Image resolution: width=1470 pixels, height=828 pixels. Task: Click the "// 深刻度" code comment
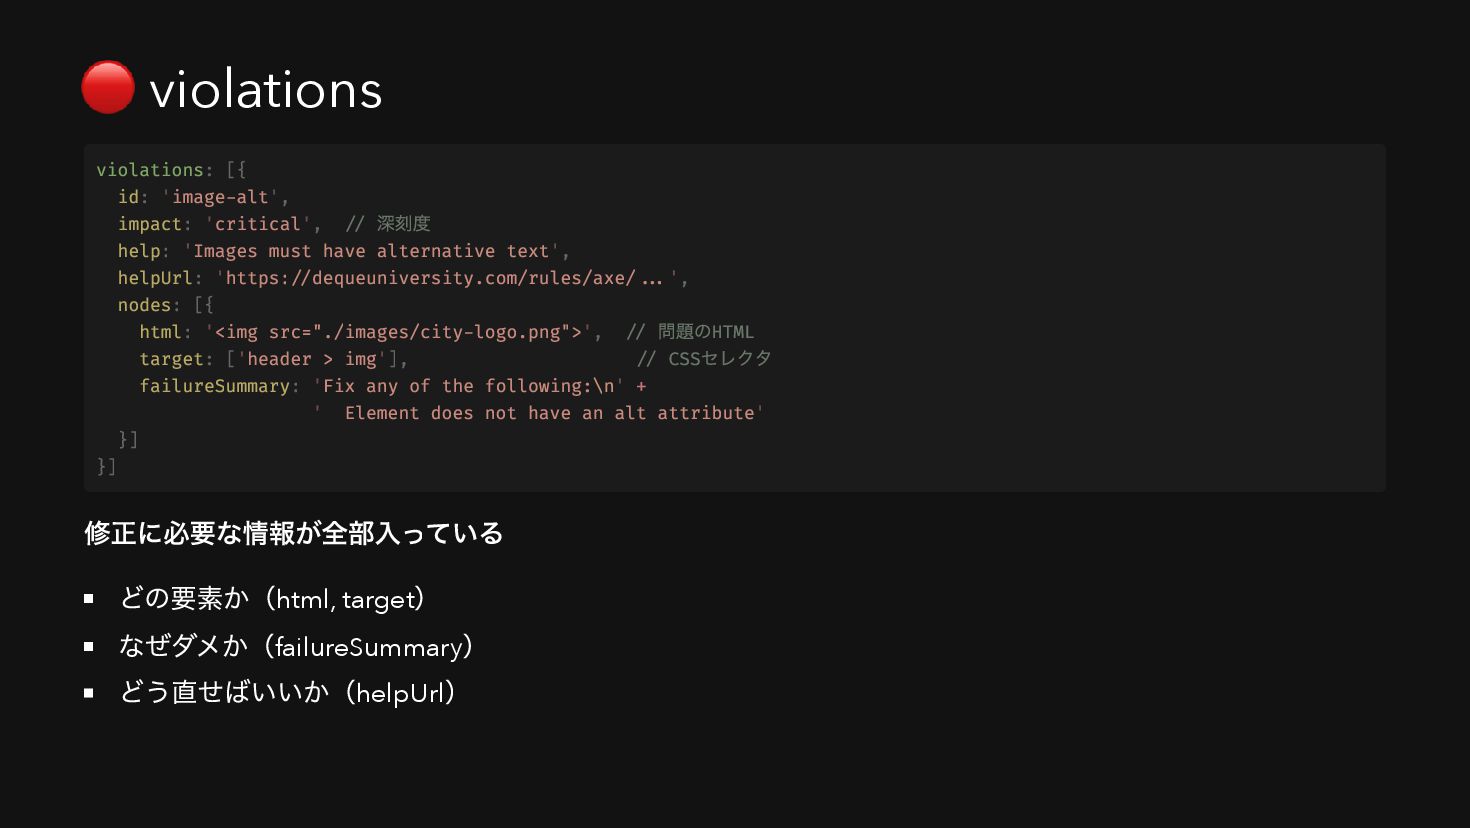point(388,224)
